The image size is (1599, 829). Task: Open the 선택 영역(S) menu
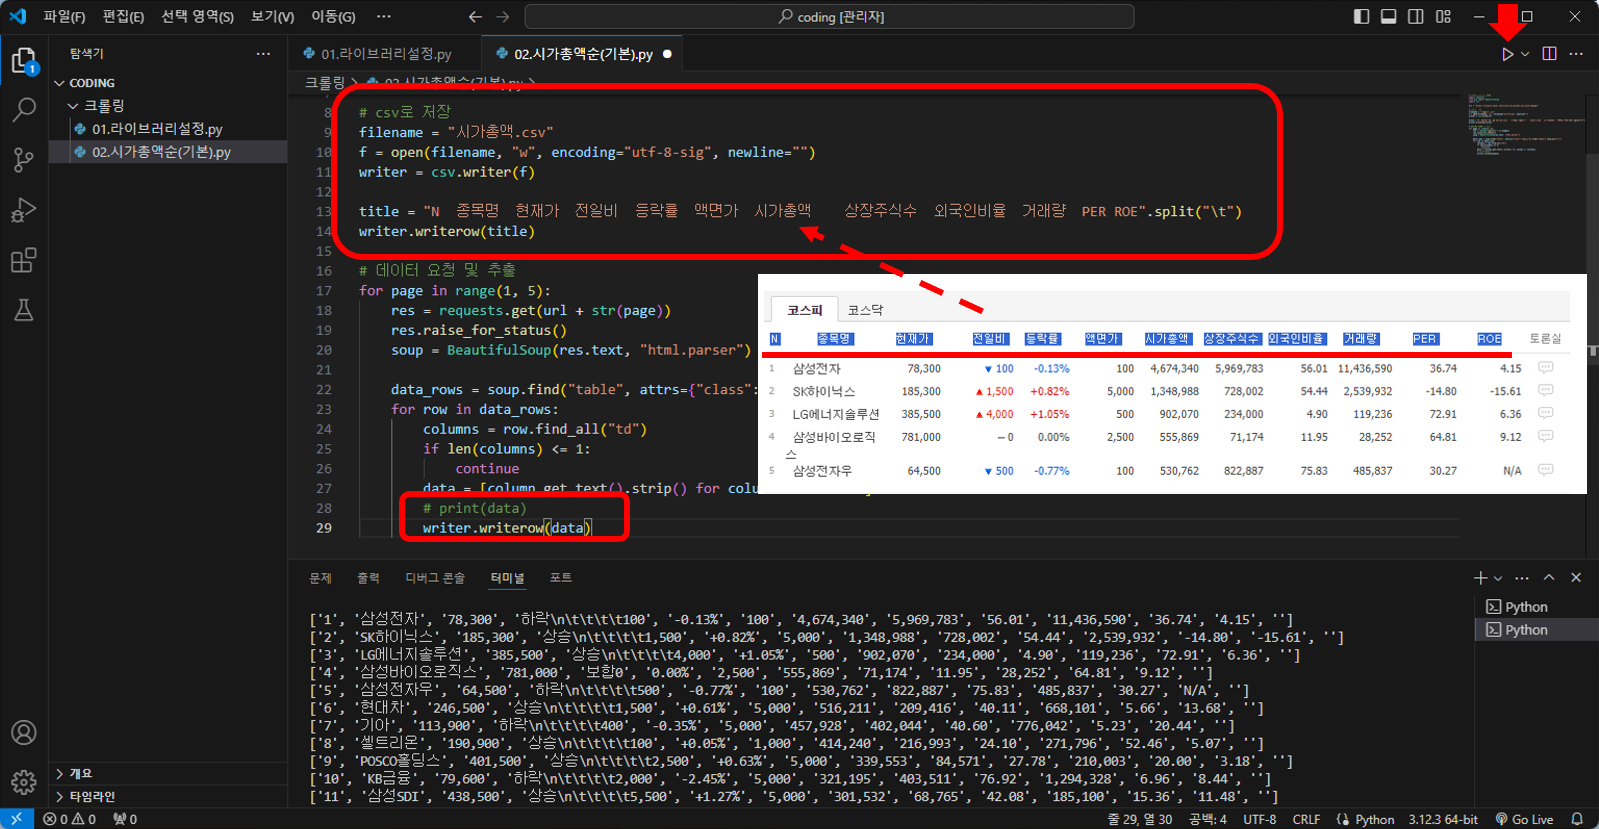(x=197, y=17)
